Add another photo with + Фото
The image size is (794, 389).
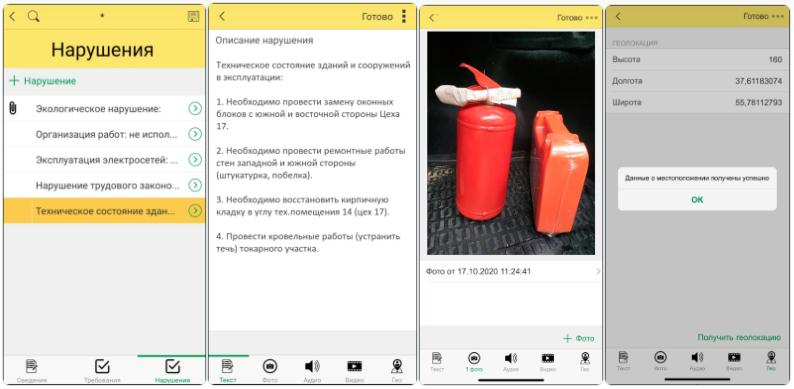[579, 338]
